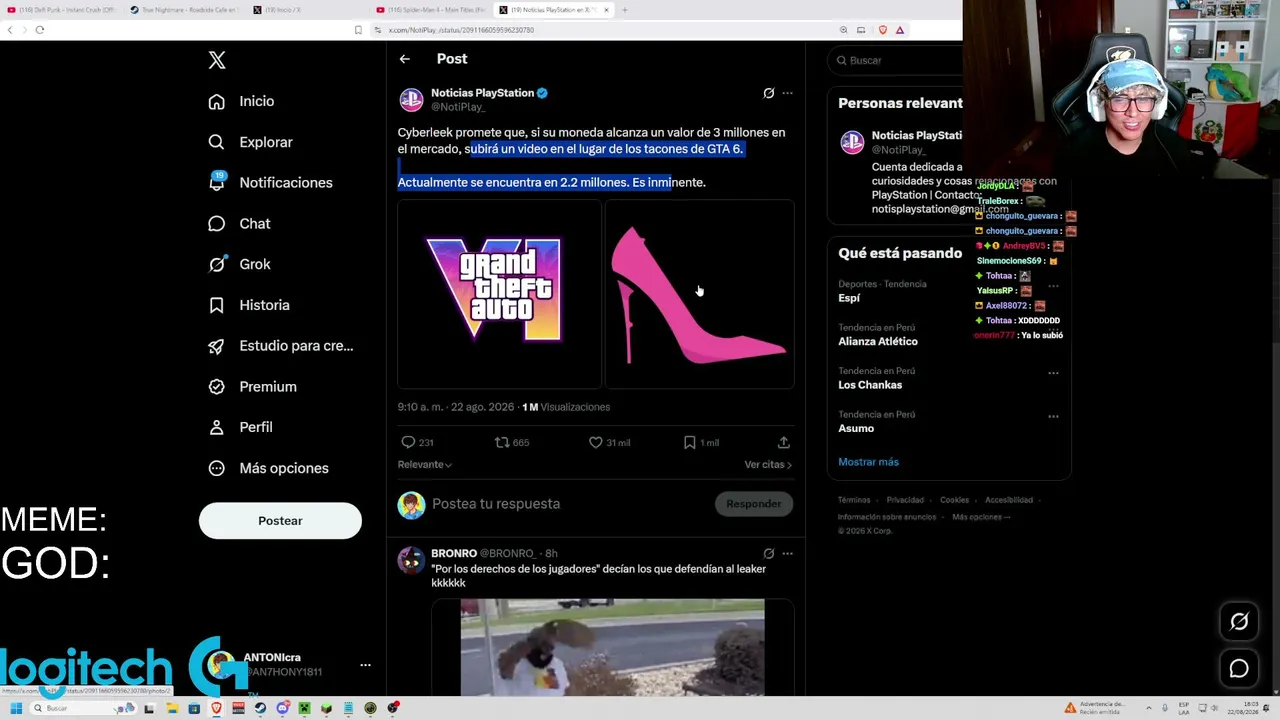Open the main post's more options menu
1280x720 pixels.
coord(787,93)
